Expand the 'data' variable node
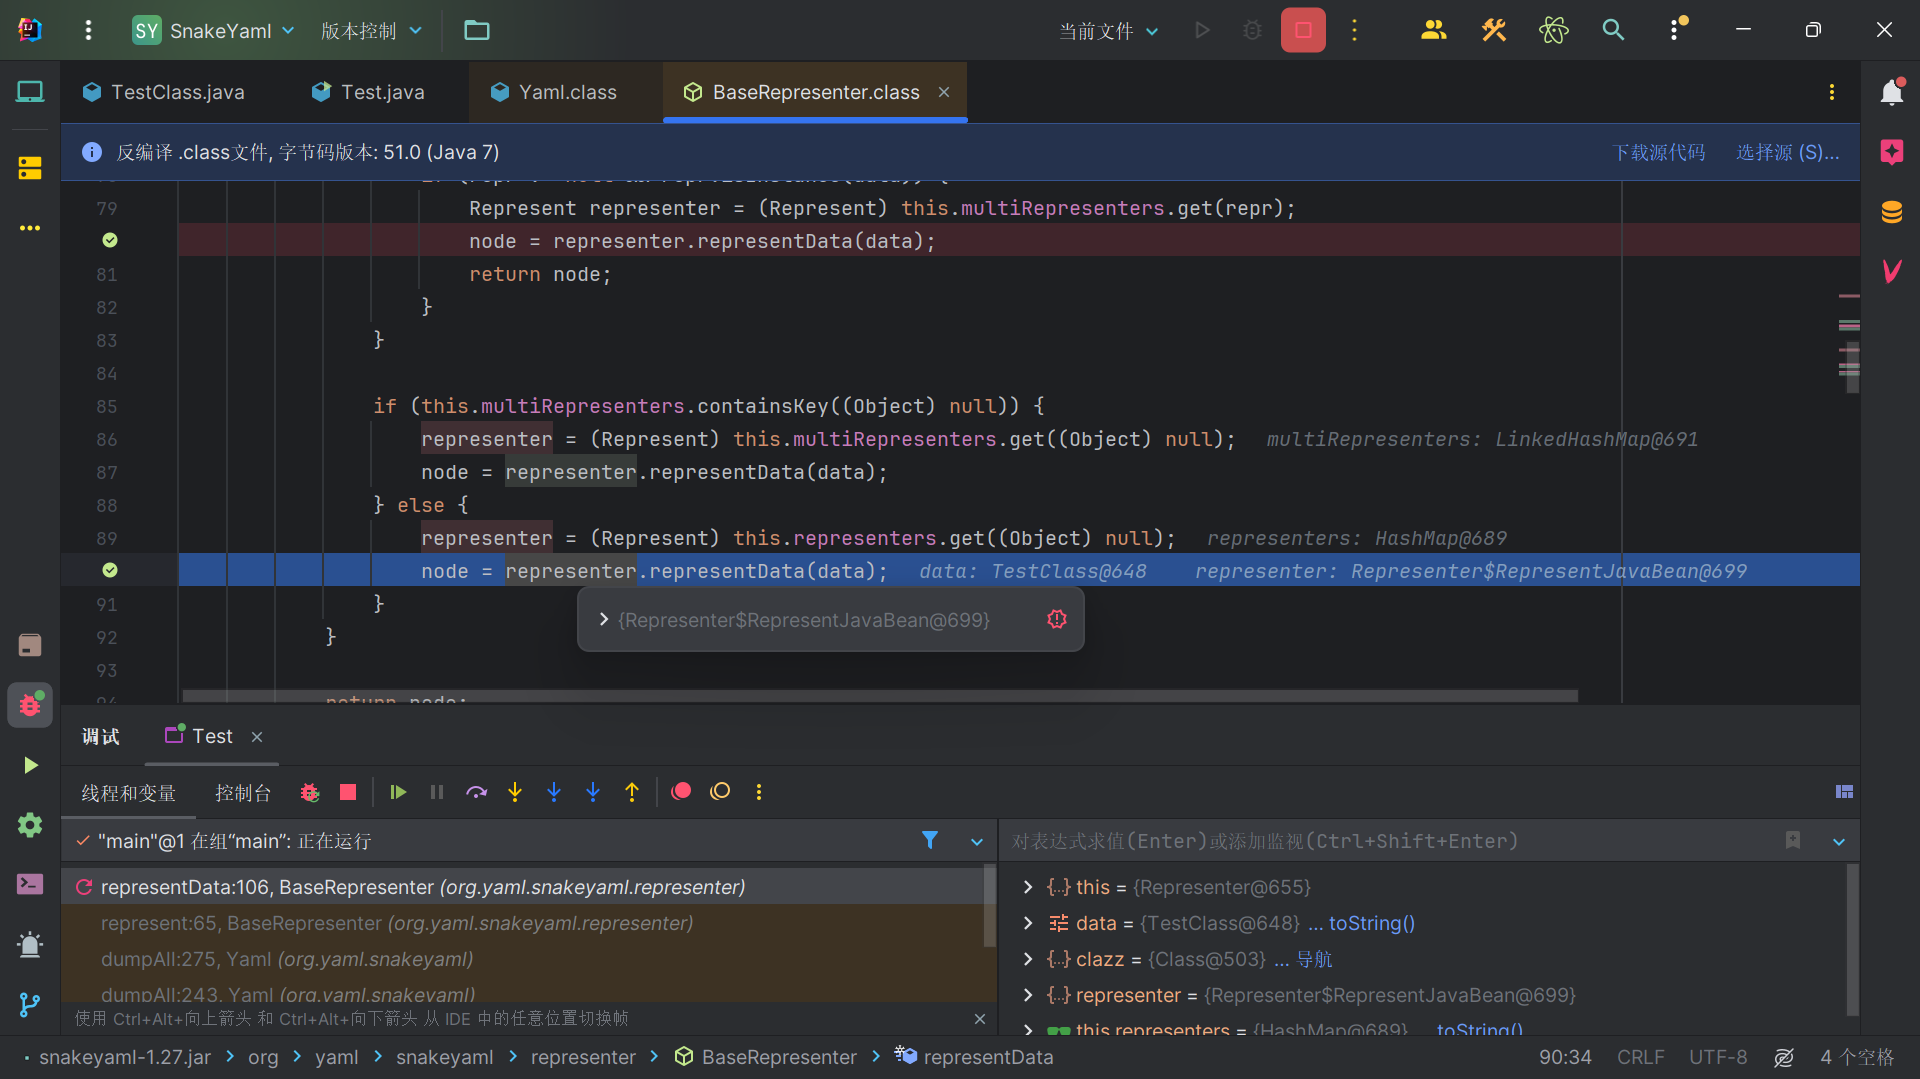The image size is (1920, 1079). [x=1028, y=923]
